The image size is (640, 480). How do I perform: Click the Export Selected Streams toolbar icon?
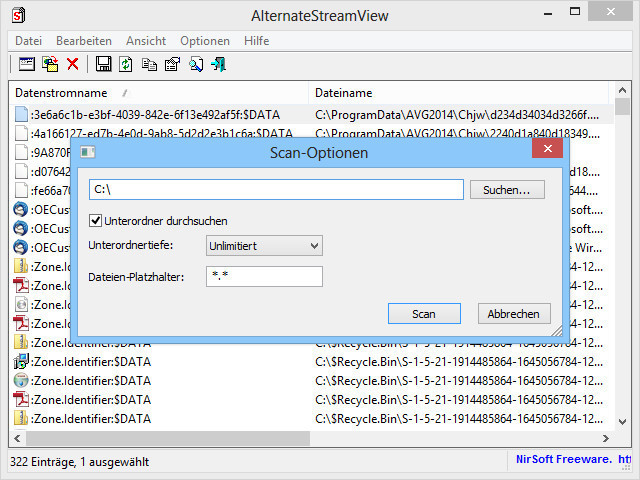click(x=50, y=64)
